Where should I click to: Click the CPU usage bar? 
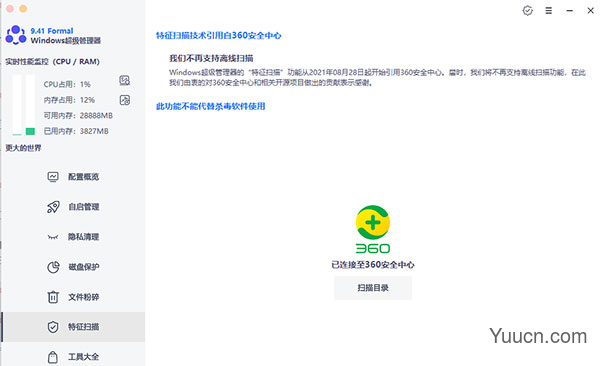click(x=17, y=105)
